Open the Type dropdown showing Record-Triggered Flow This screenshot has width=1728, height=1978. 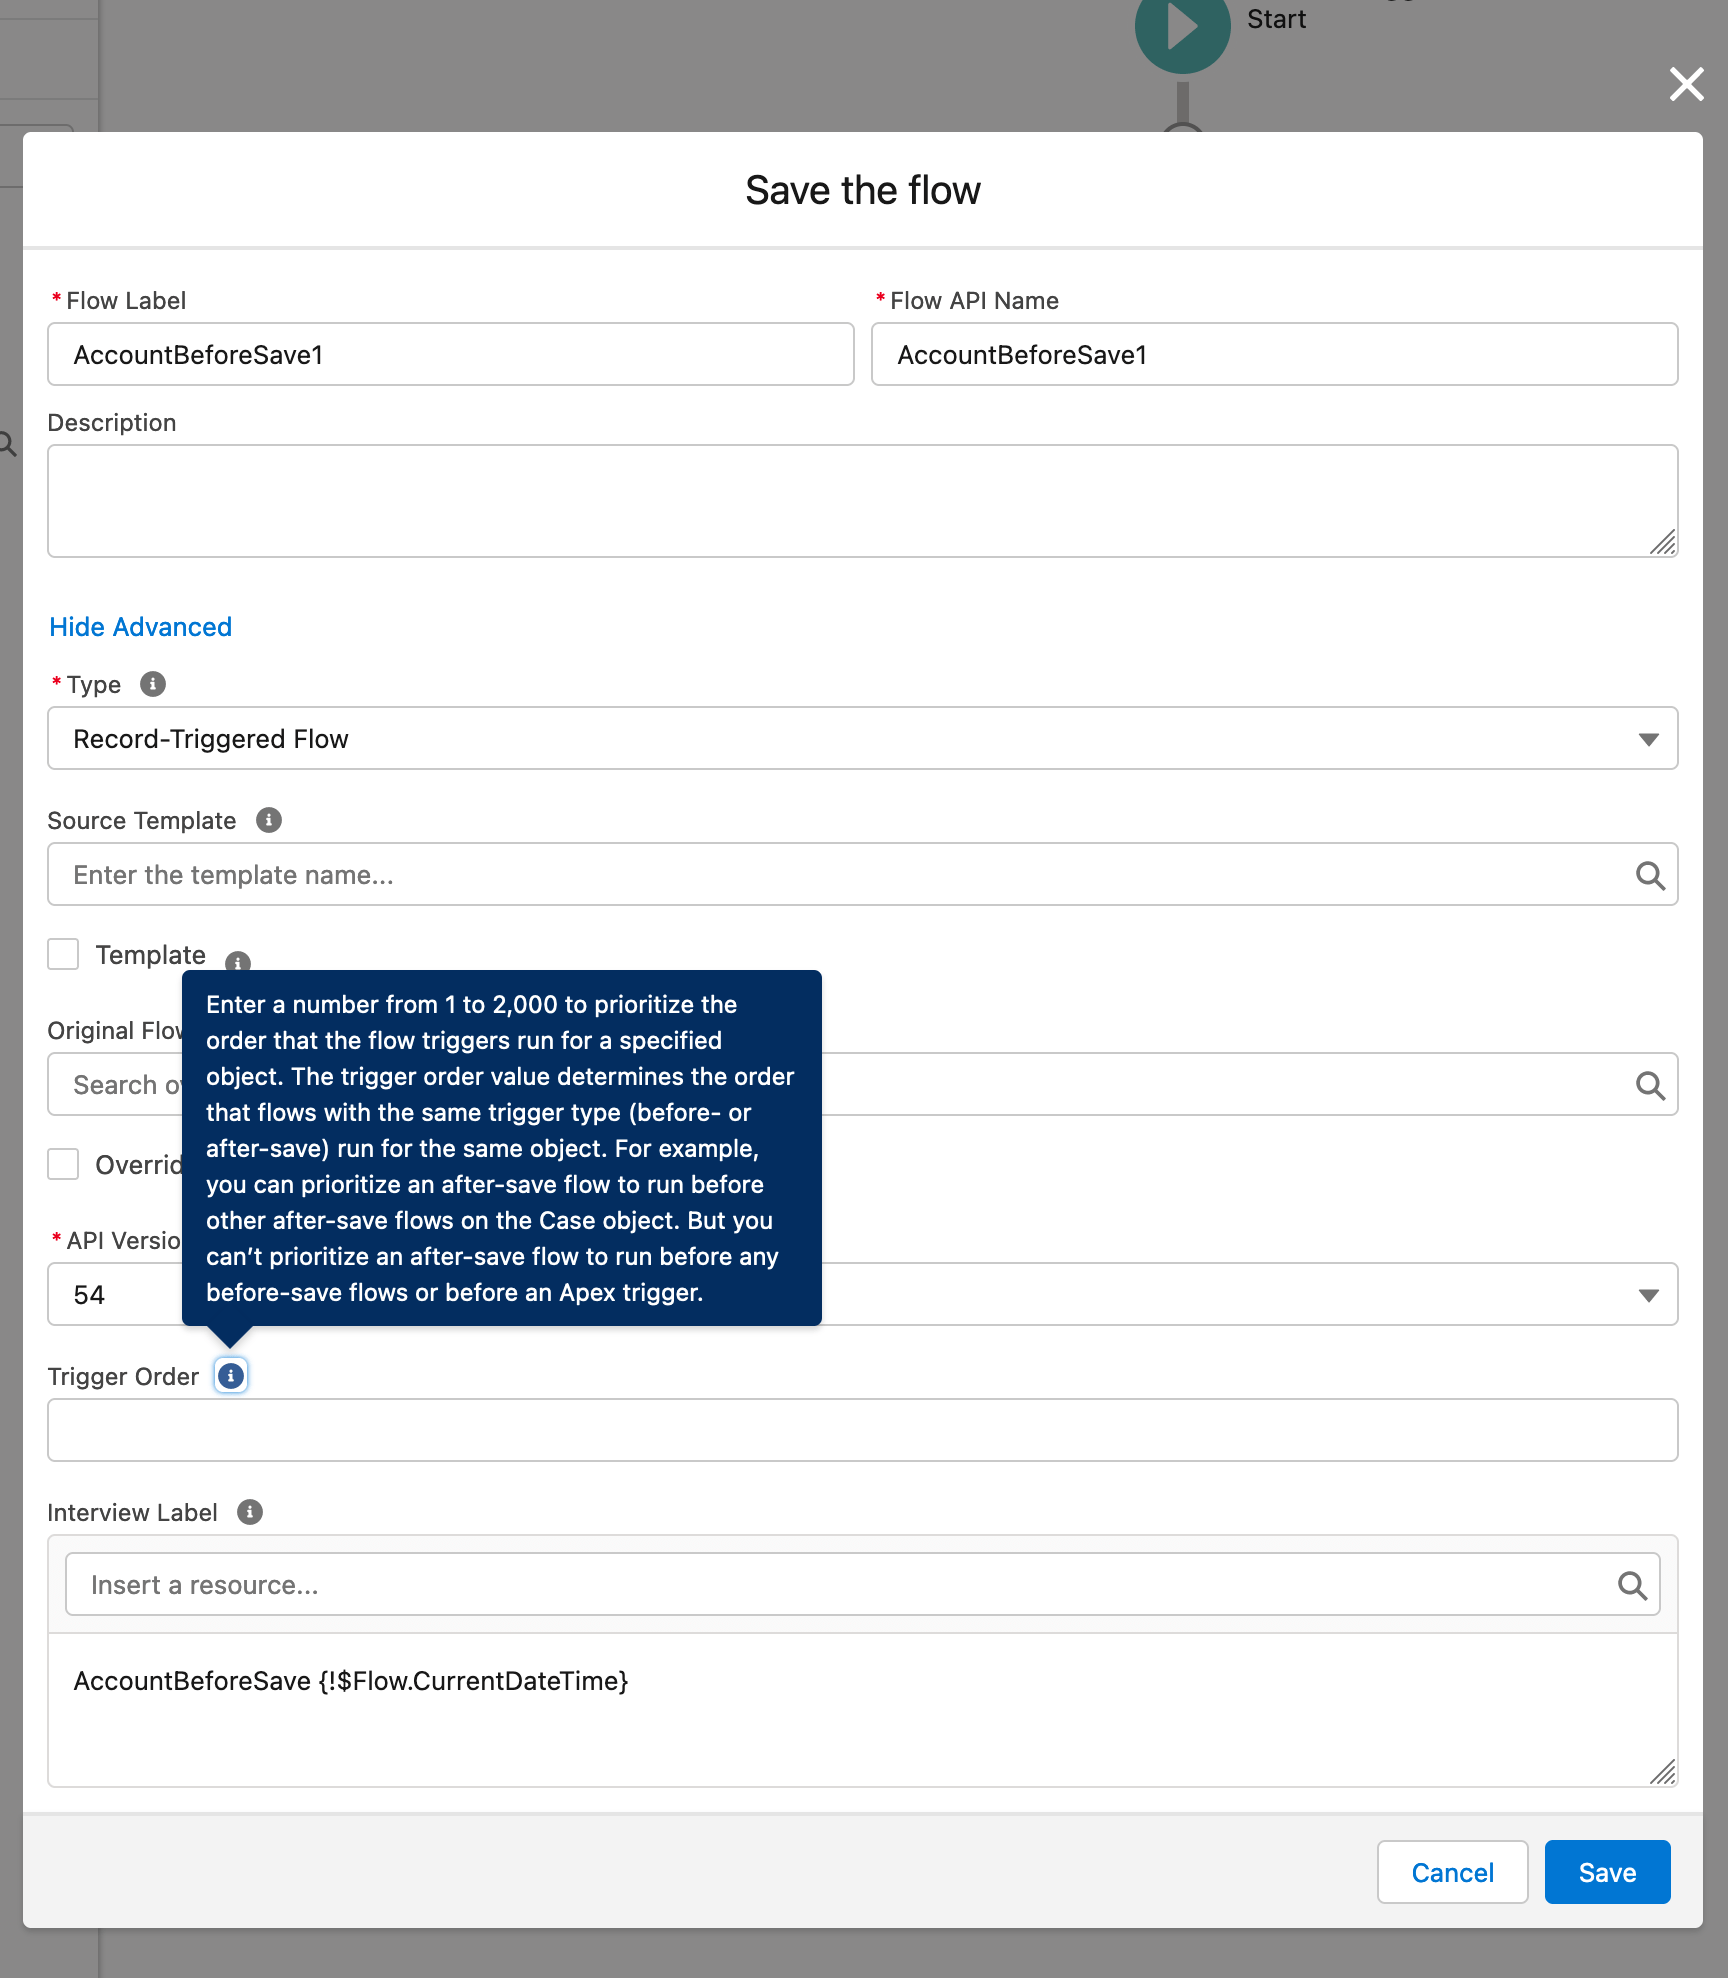(x=862, y=739)
